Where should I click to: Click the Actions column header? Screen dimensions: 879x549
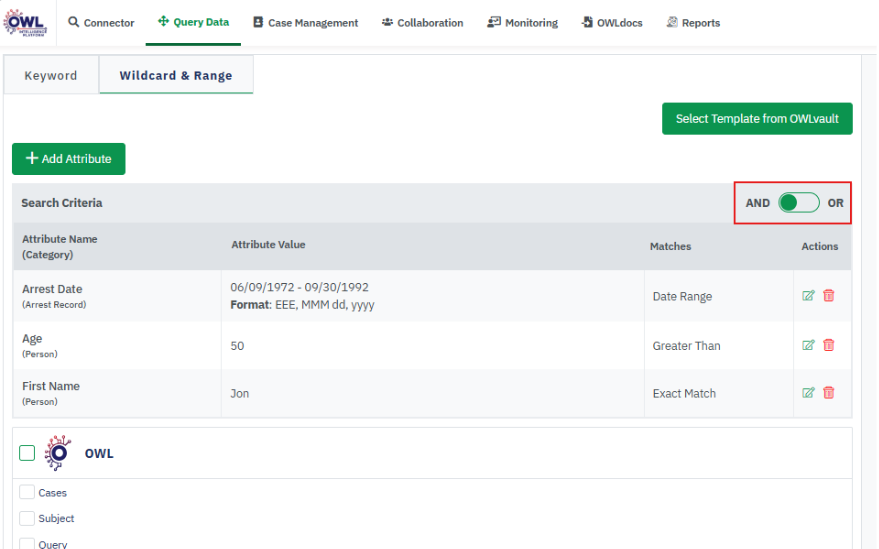819,246
